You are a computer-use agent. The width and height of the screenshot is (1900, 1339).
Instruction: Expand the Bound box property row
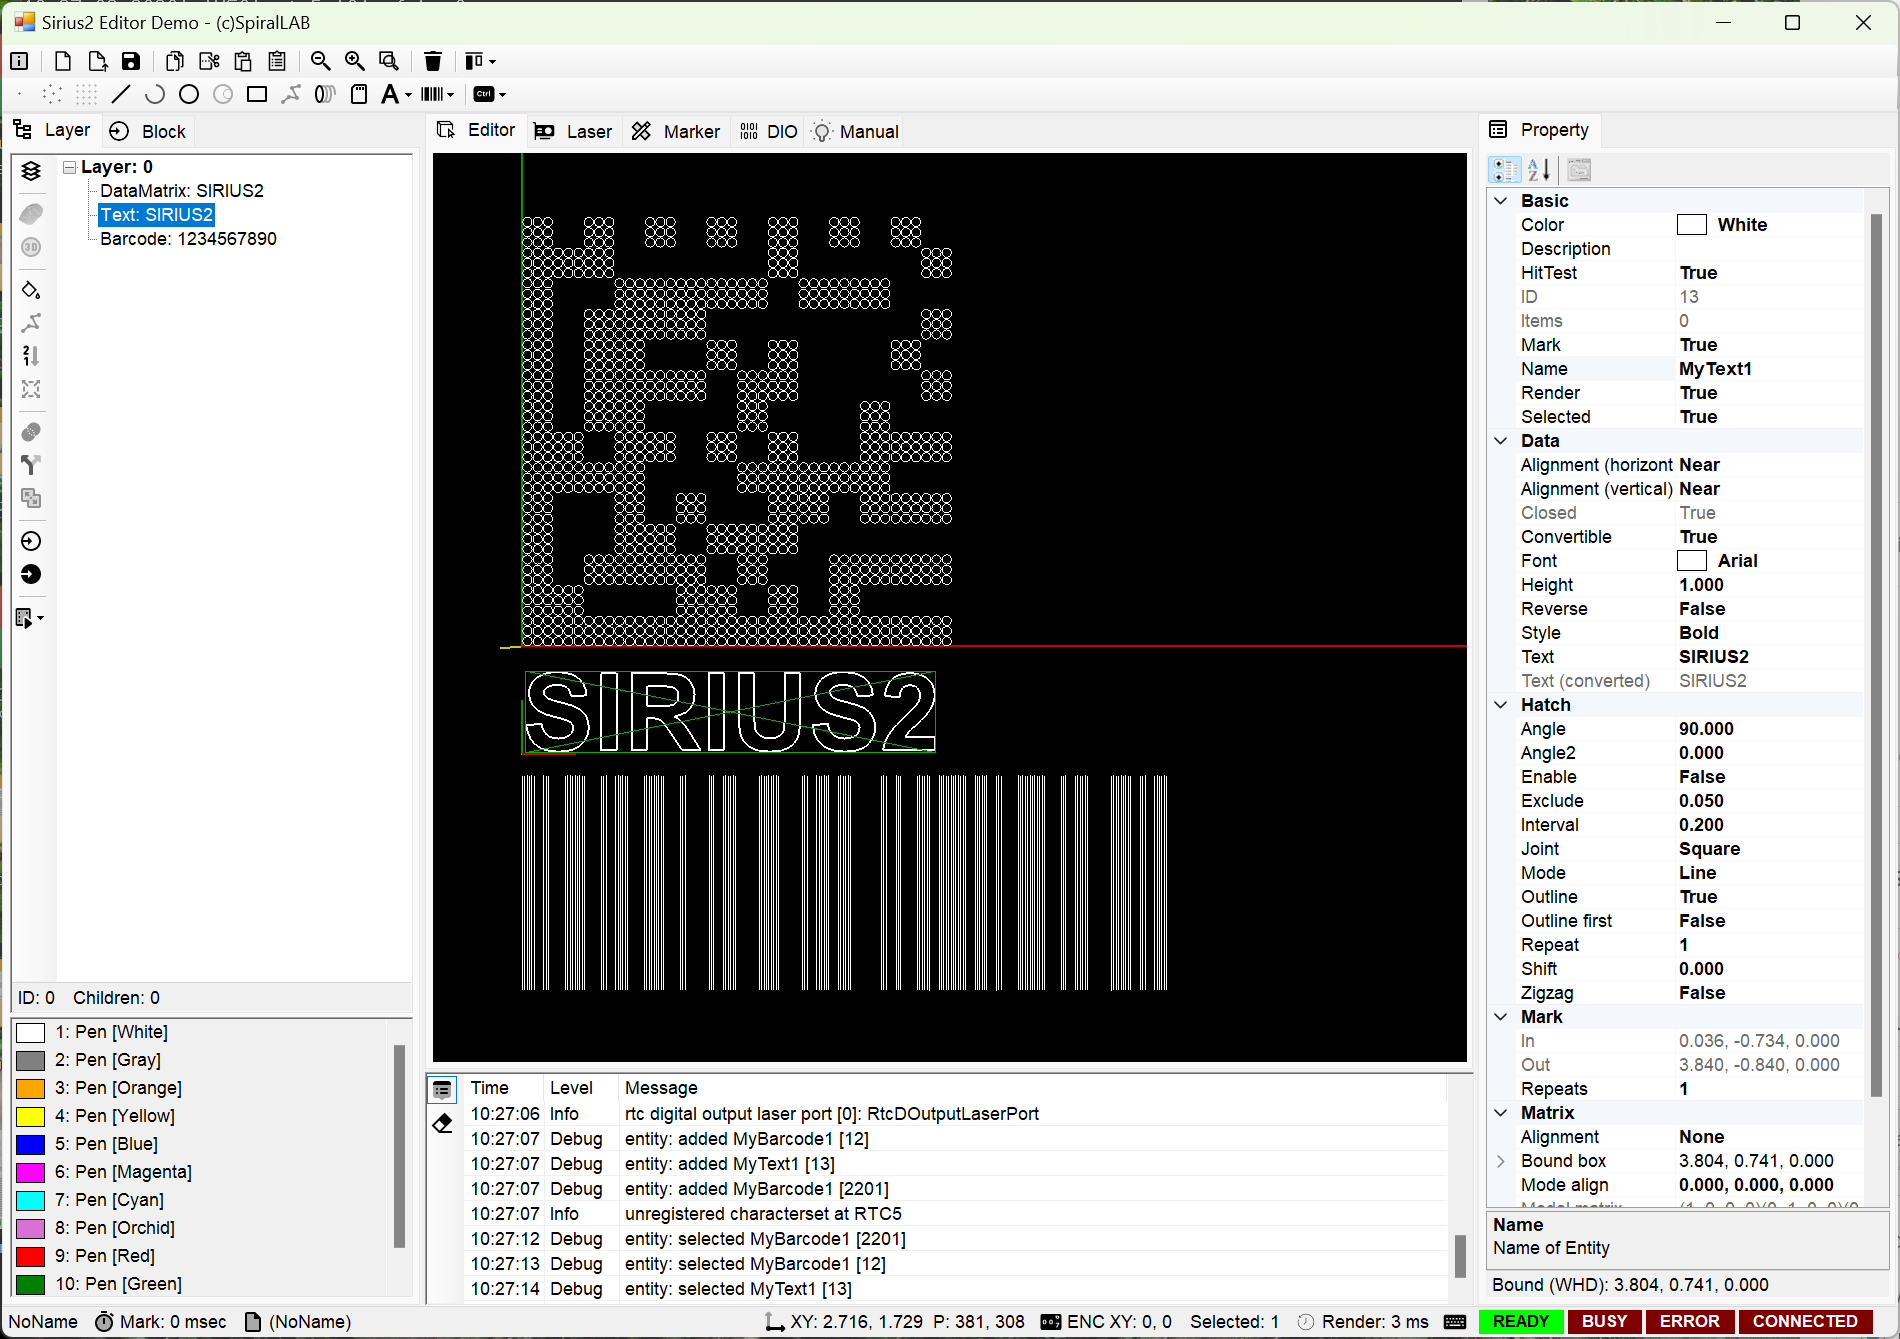coord(1501,1161)
